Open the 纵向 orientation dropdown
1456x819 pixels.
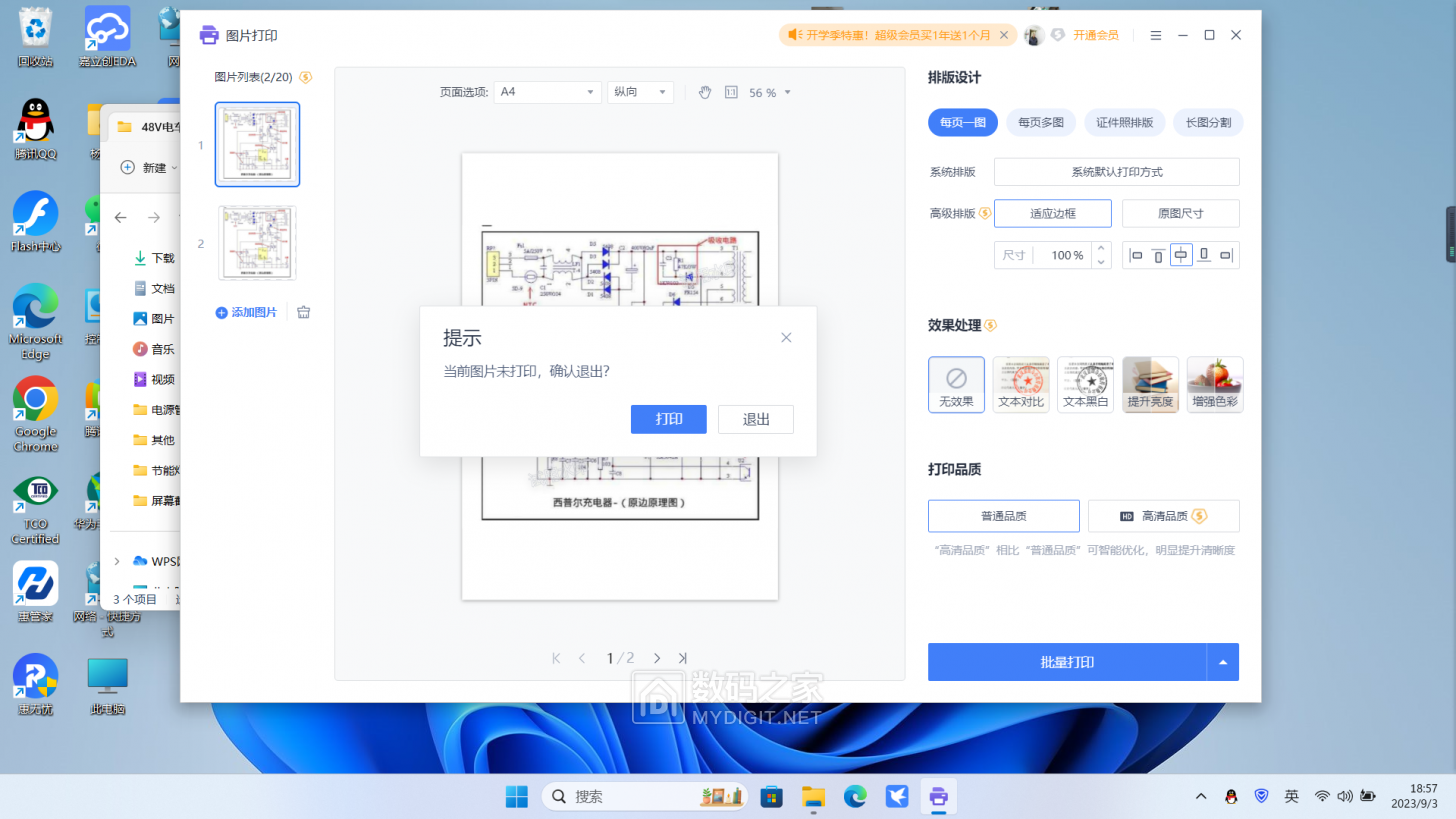coord(640,92)
